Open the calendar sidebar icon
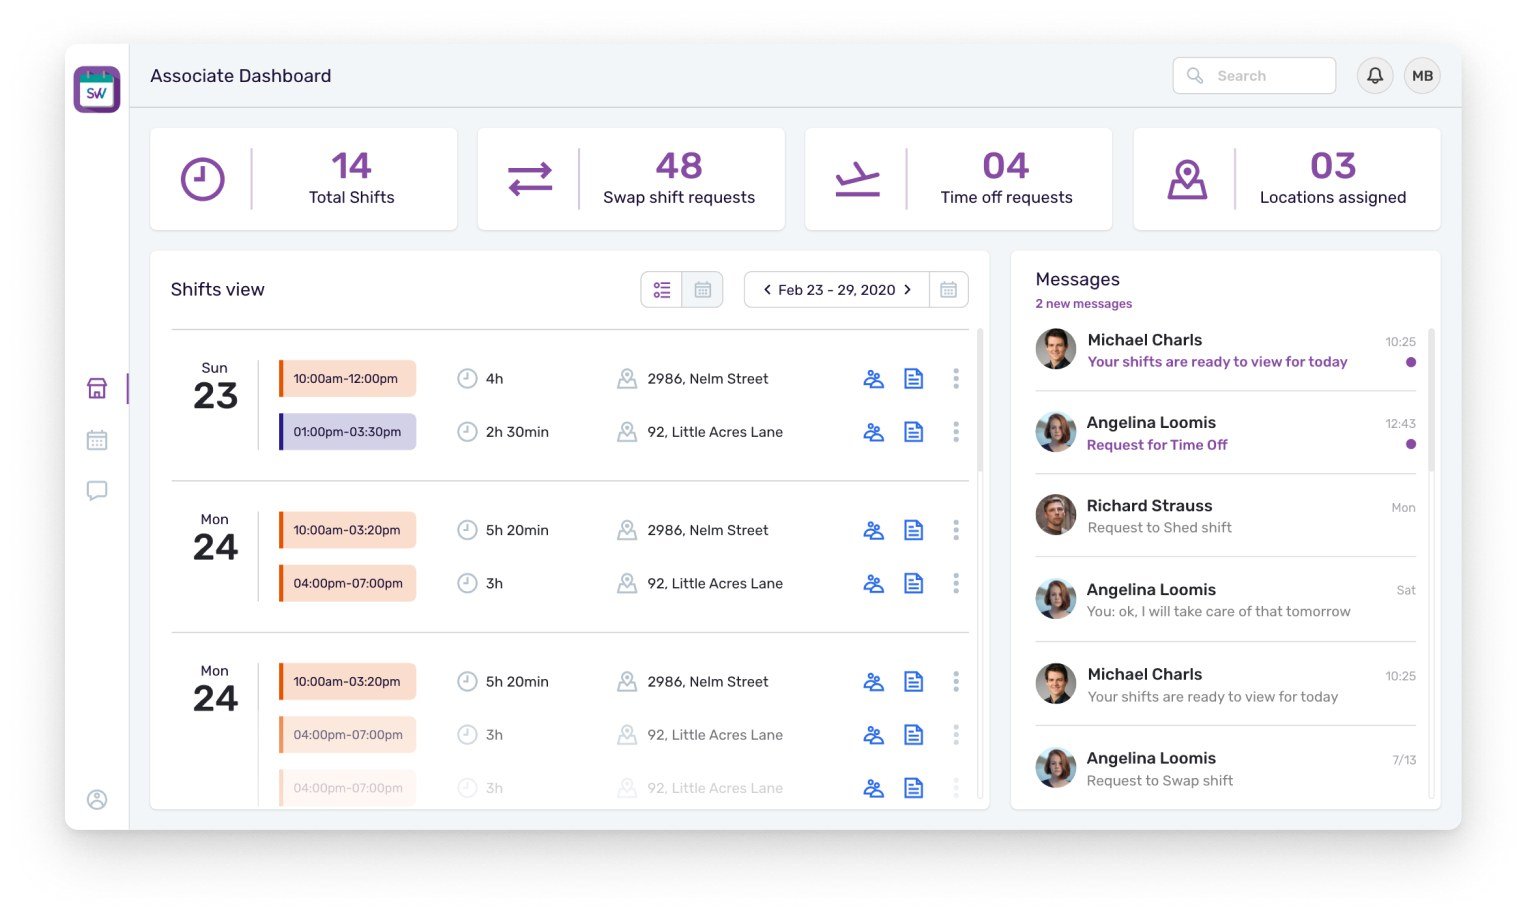Image resolution: width=1527 pixels, height=916 pixels. [x=97, y=440]
